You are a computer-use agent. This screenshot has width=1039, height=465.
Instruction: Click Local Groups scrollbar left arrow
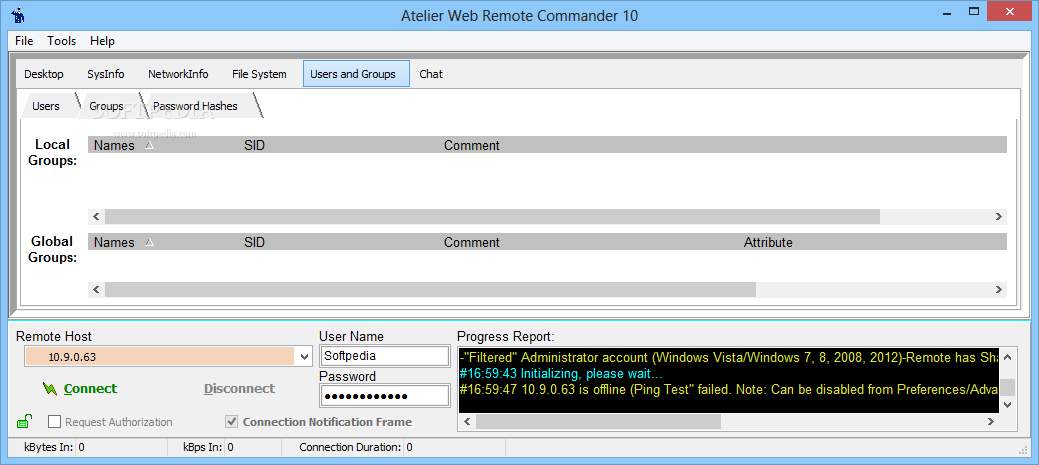96,217
